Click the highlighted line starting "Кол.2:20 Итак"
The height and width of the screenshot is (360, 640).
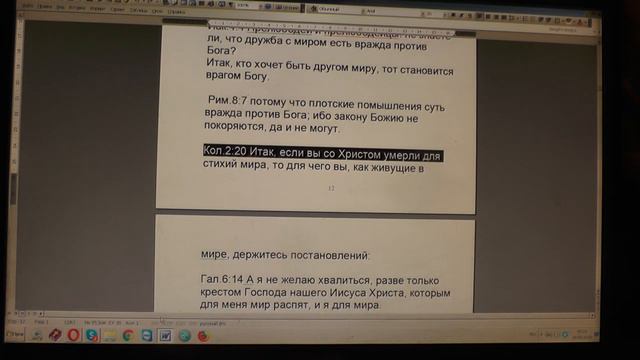coord(322,153)
